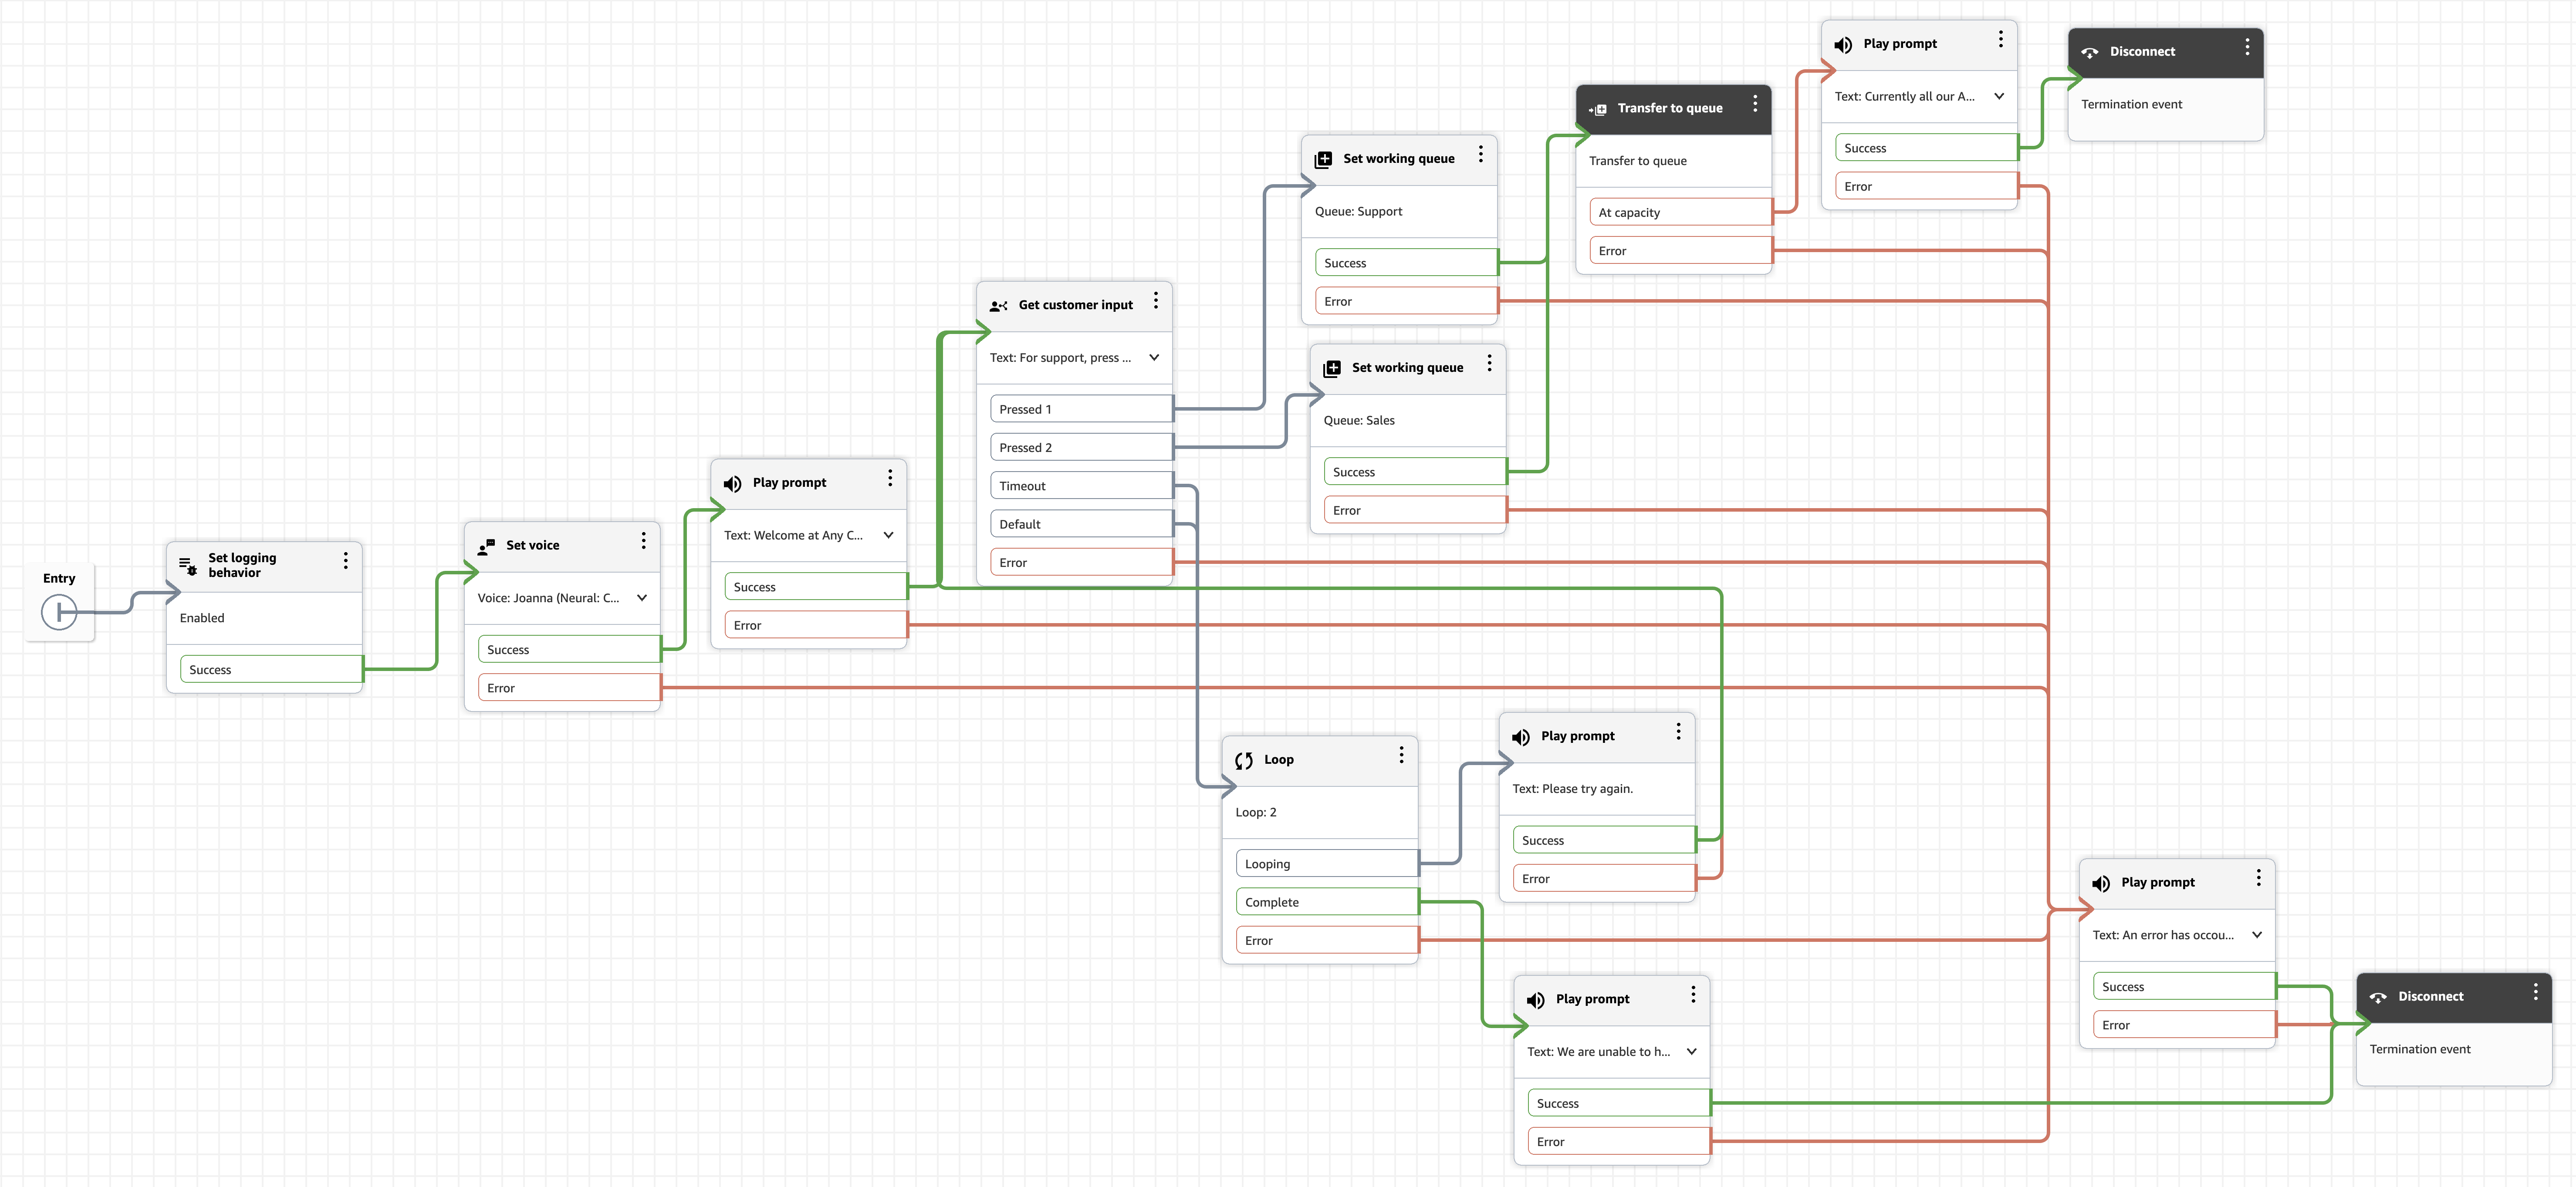Screen dimensions: 2576x1187
Task: Expand the Voice: Joanna details chevron
Action: (x=642, y=598)
